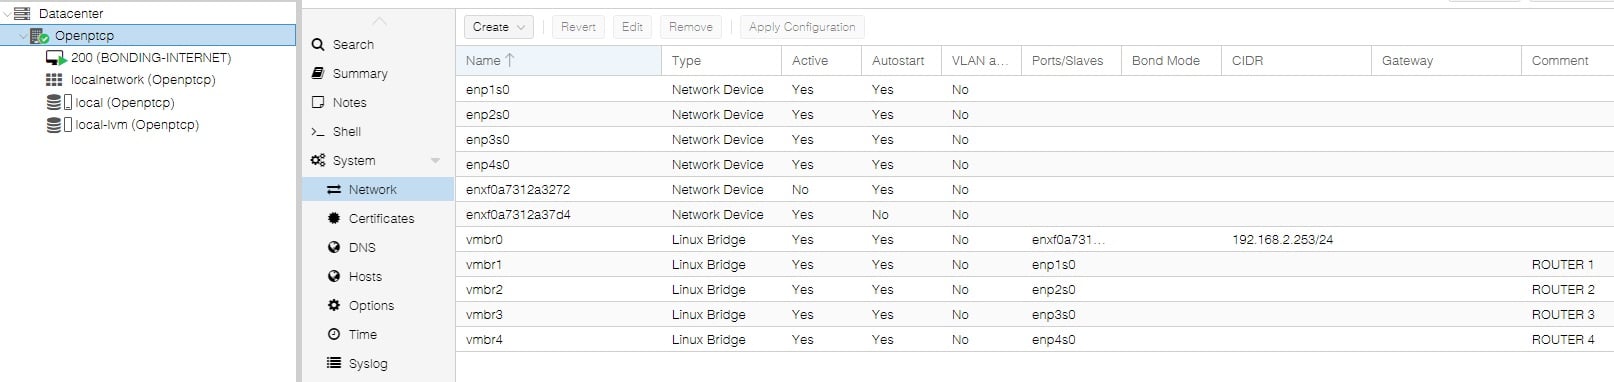Open the Search magnifier icon in sidebar
1614x382 pixels.
[318, 45]
